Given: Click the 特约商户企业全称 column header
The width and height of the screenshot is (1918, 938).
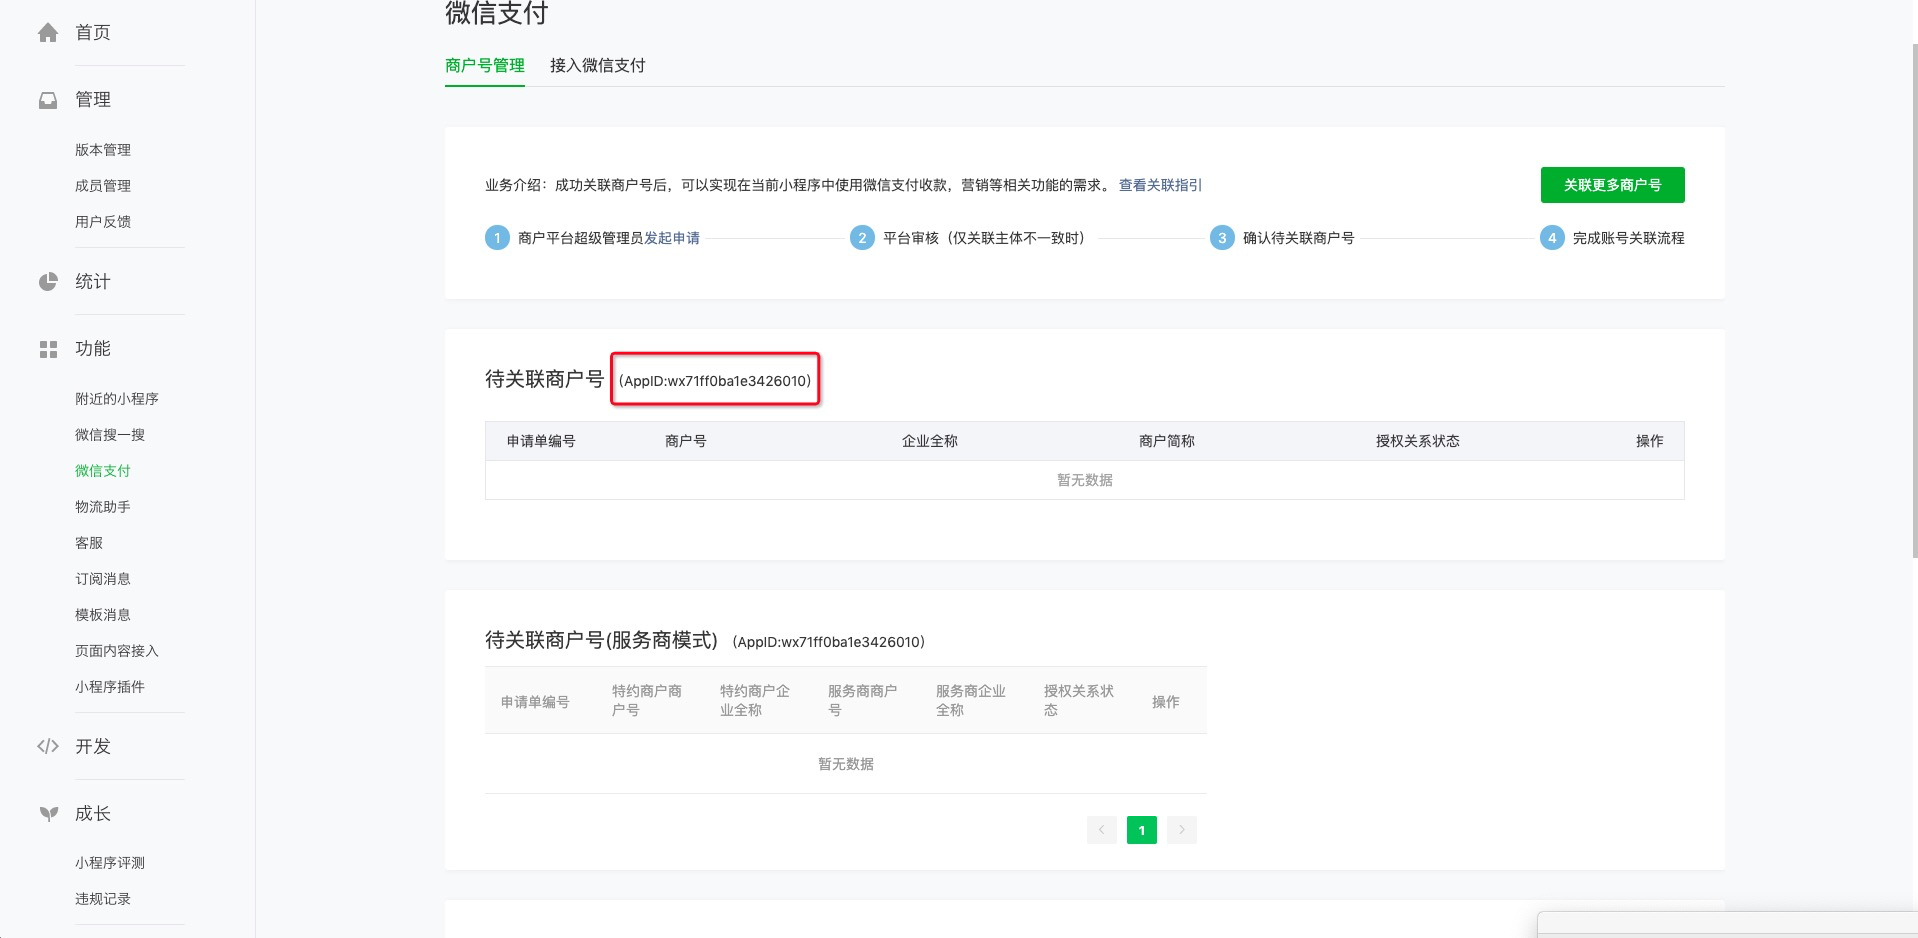Looking at the screenshot, I should click(755, 701).
